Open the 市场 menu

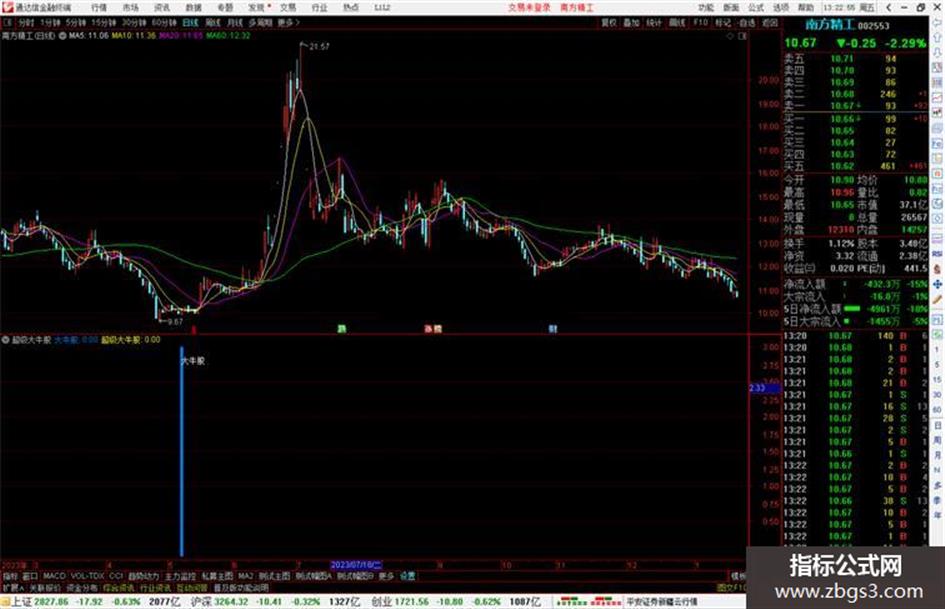[x=130, y=7]
